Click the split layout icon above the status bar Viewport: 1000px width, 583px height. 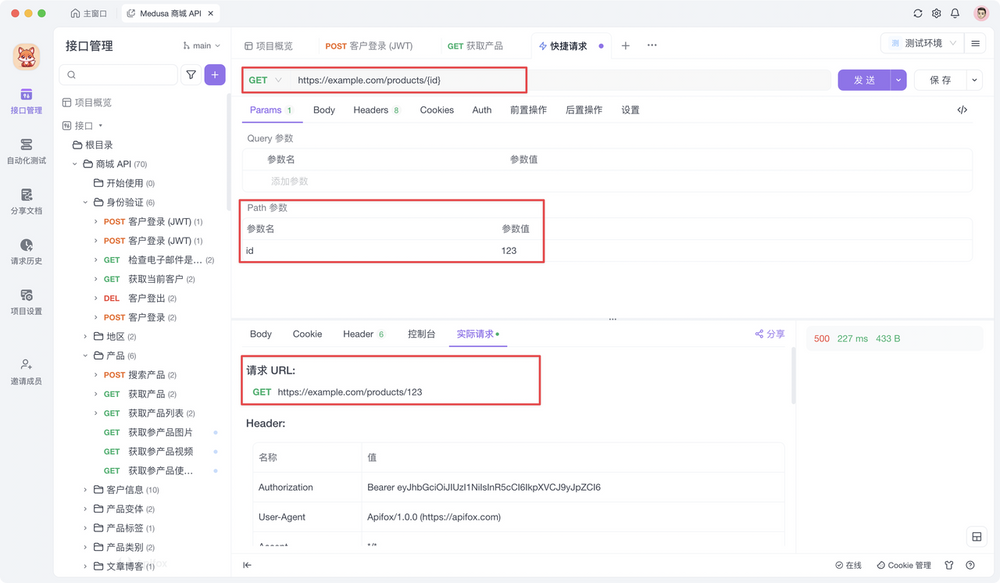(976, 536)
